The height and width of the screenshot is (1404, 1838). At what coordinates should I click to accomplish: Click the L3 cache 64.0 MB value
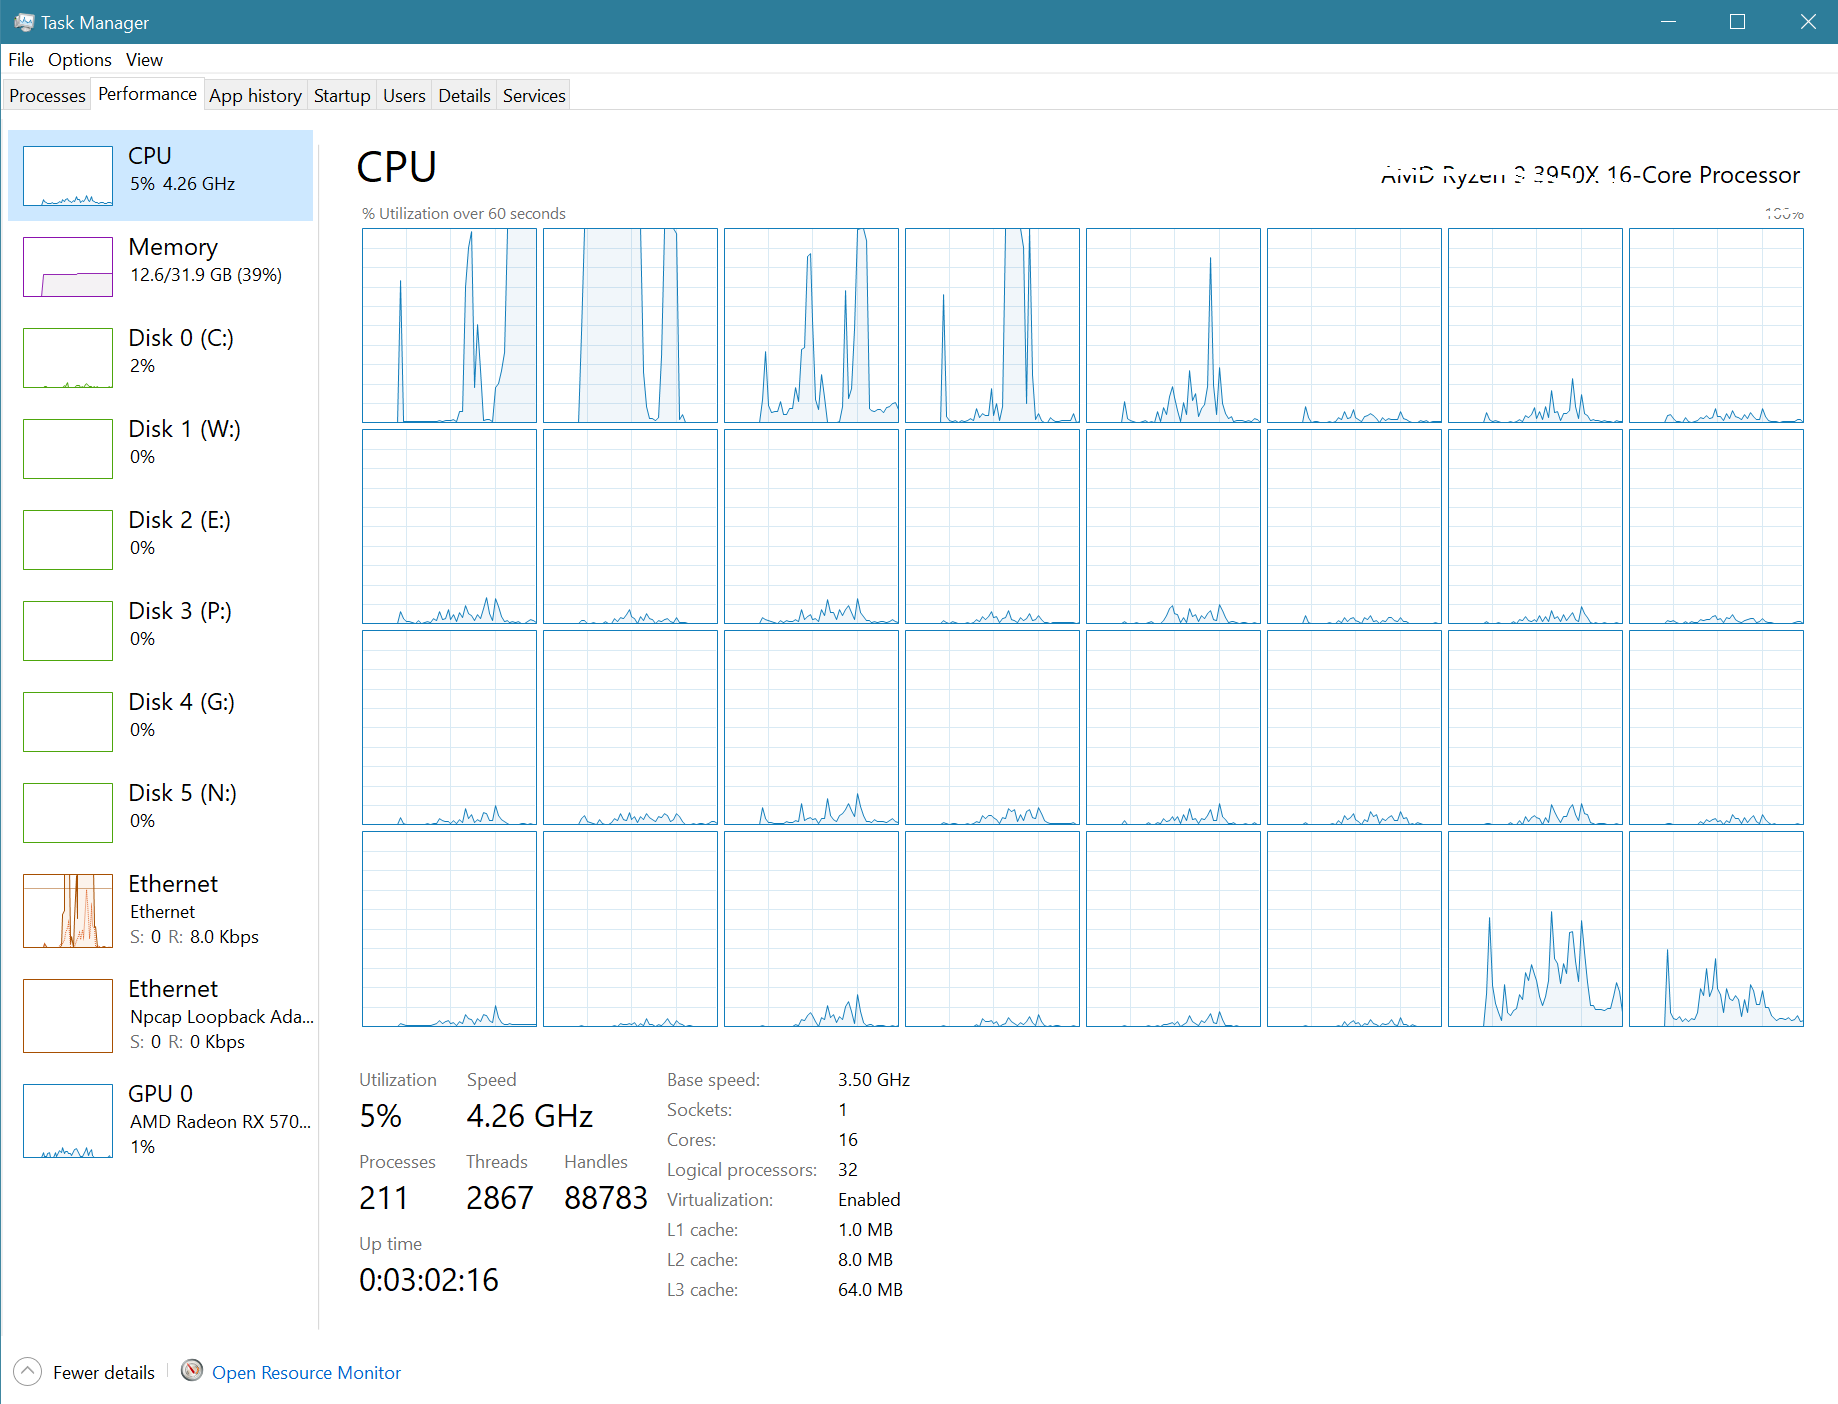(870, 1290)
